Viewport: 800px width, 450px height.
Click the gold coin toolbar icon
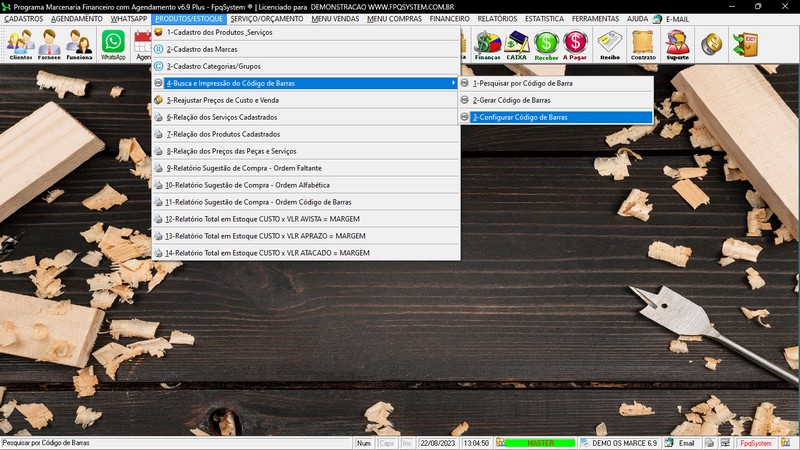click(711, 44)
